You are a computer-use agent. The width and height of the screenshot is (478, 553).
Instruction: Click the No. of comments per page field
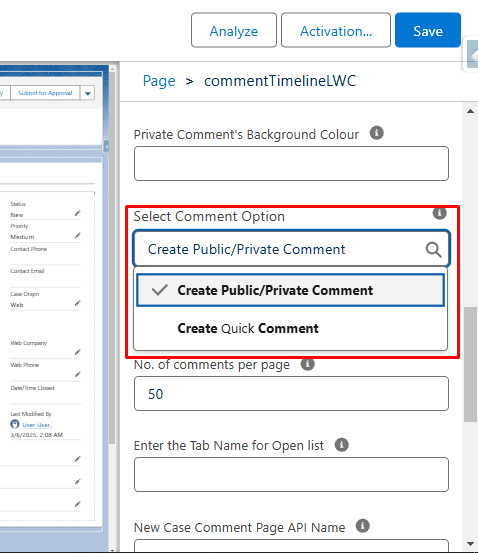(291, 394)
